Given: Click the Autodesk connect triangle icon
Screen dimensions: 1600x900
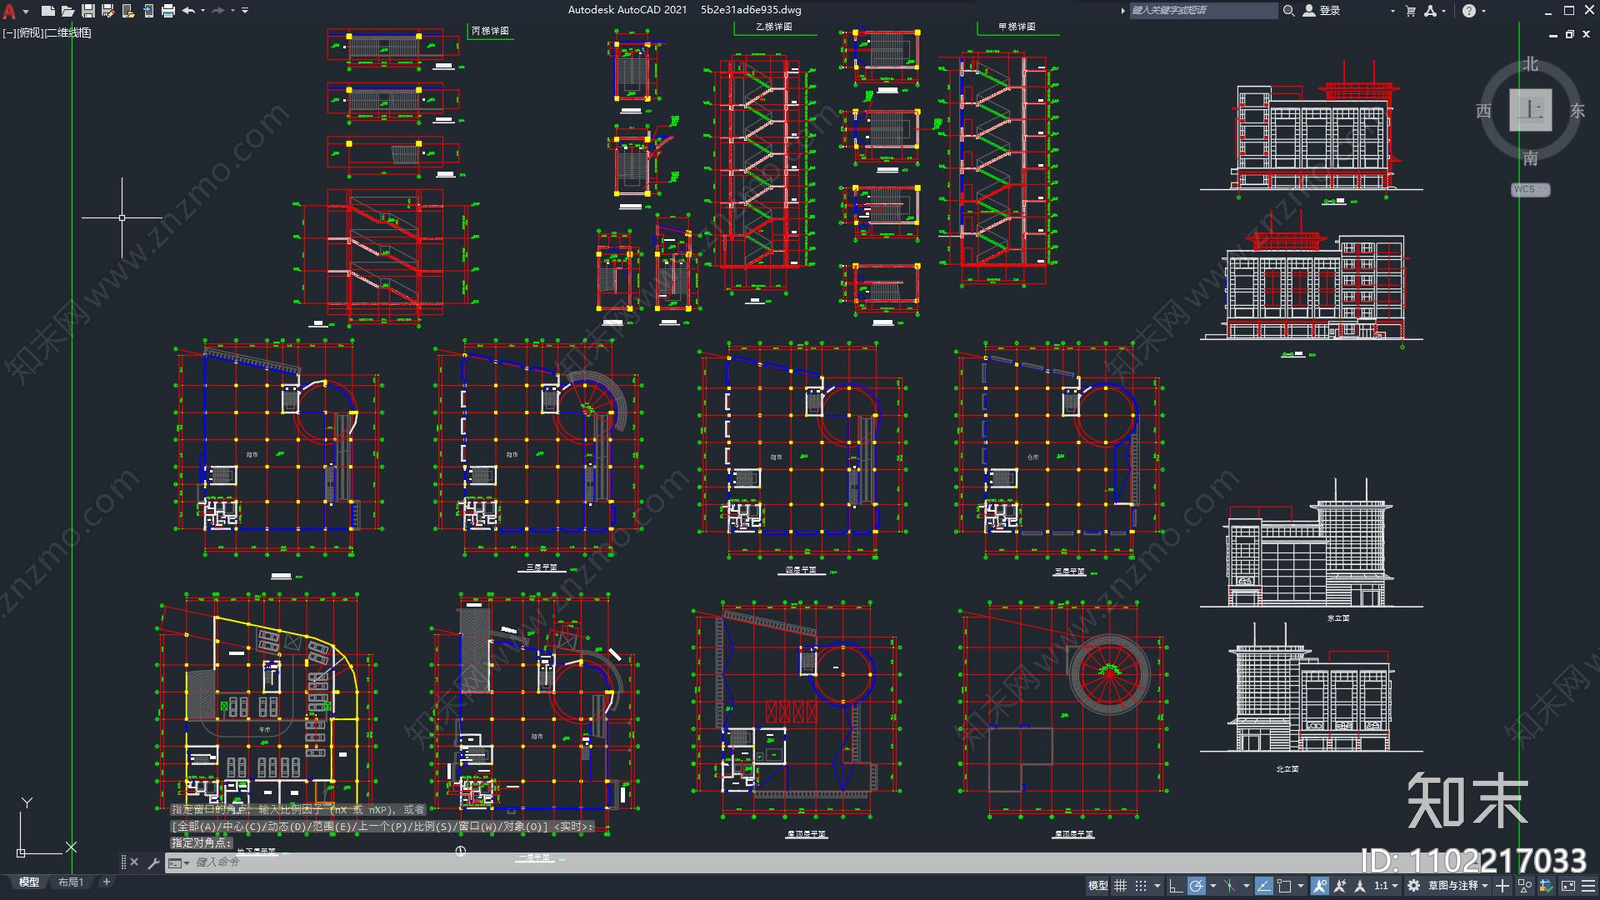Looking at the screenshot, I should pyautogui.click(x=1431, y=10).
